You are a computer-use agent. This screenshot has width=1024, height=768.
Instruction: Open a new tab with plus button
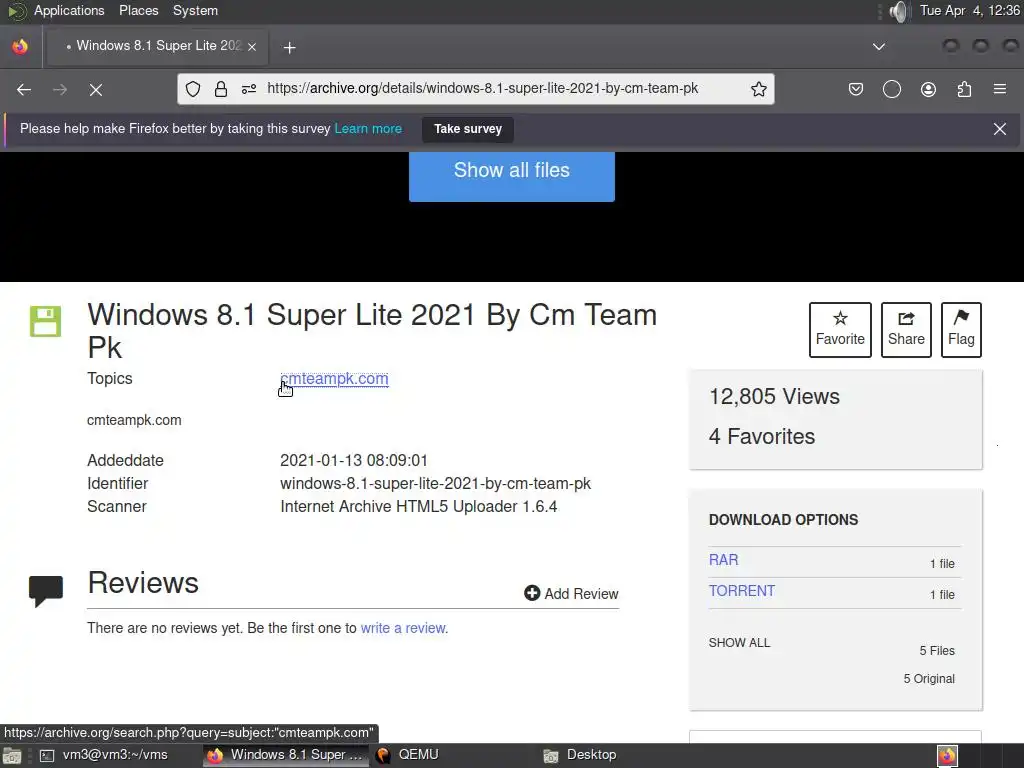(x=289, y=47)
